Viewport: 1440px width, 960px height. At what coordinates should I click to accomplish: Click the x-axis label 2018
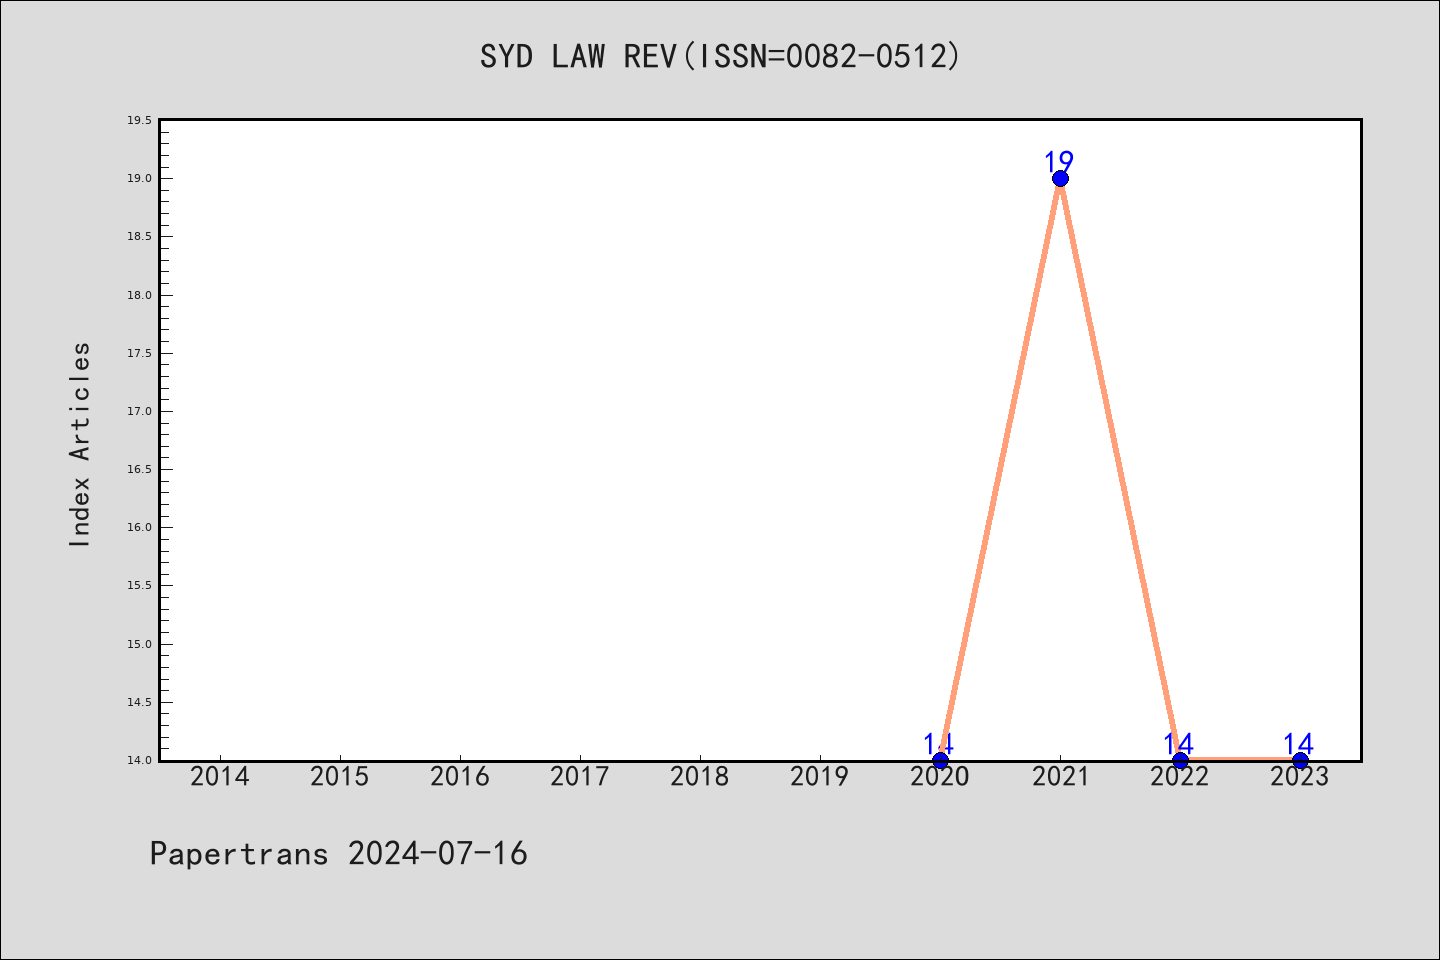700,776
